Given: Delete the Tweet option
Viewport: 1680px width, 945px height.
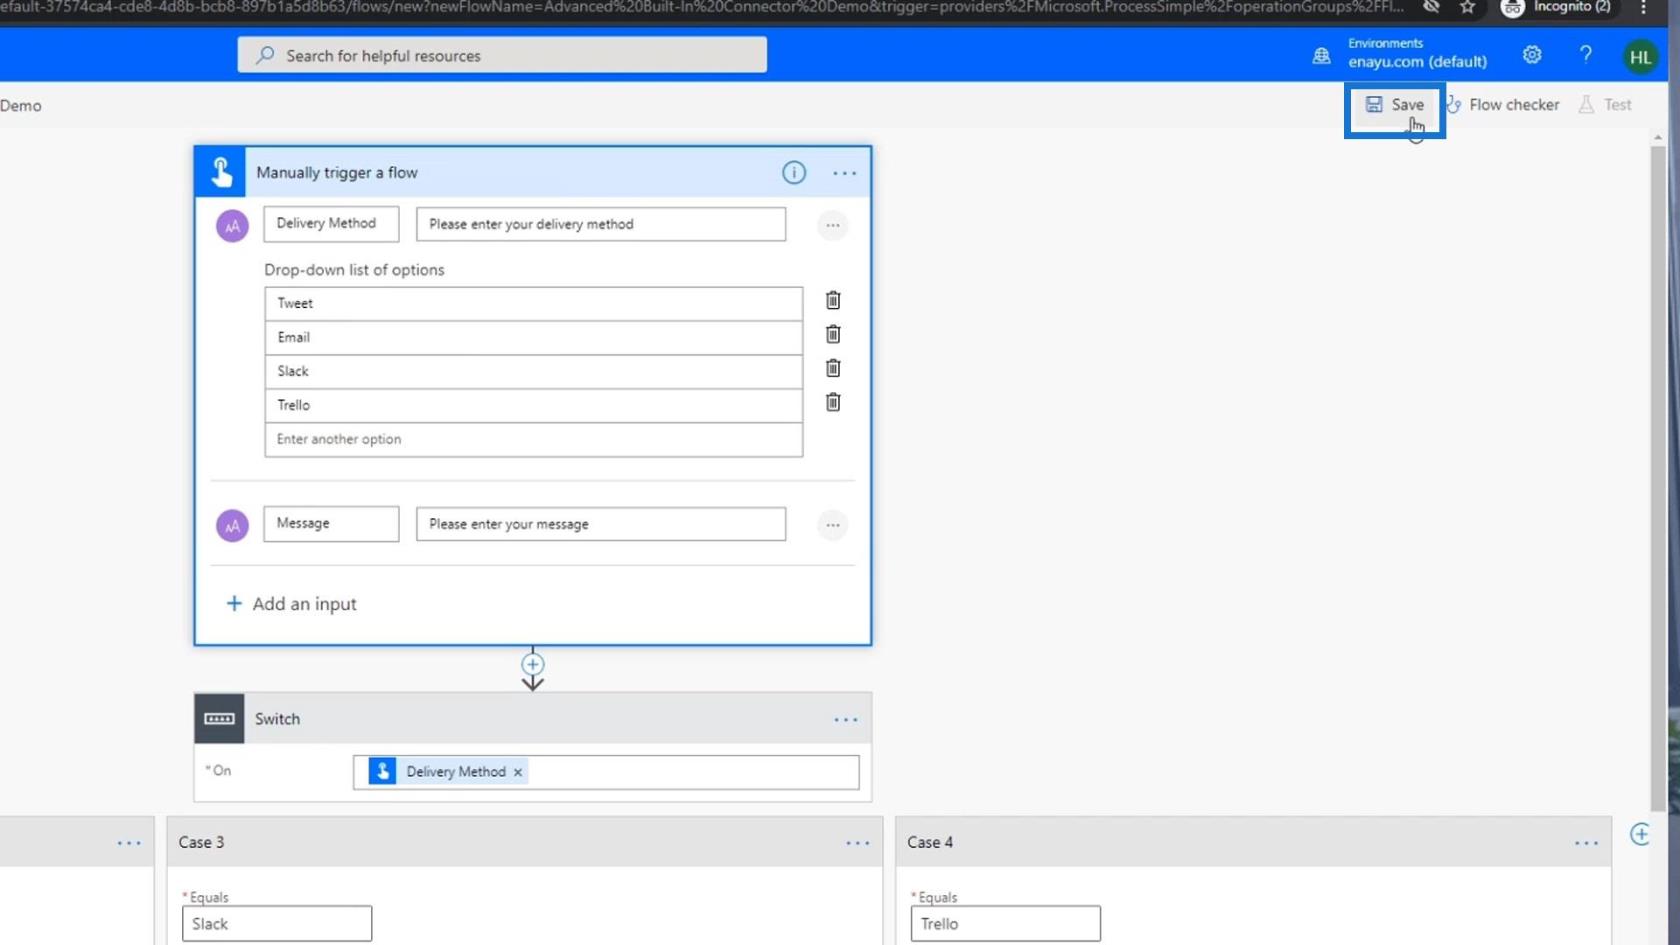Looking at the screenshot, I should click(x=832, y=300).
